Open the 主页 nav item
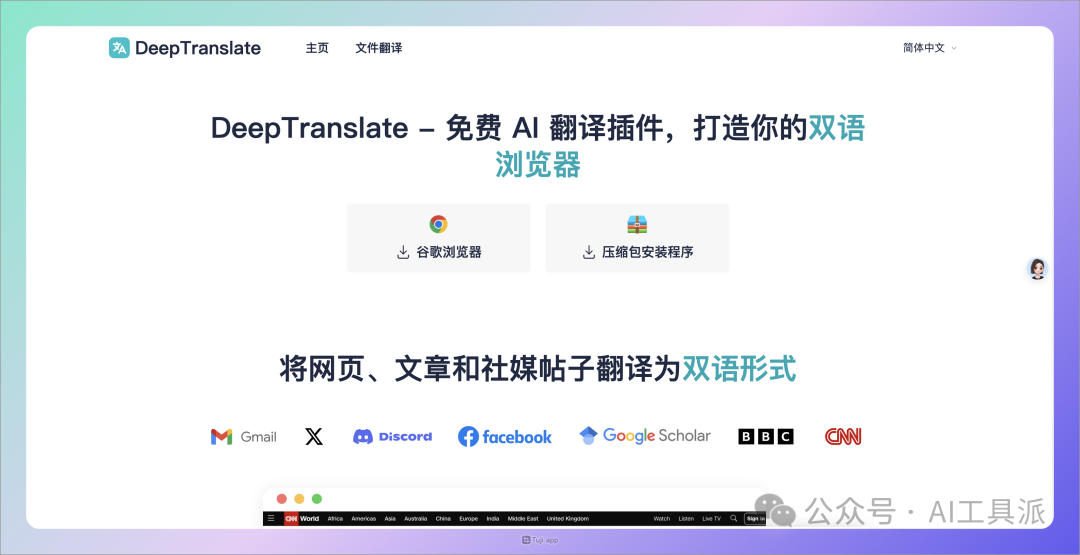 pyautogui.click(x=318, y=48)
